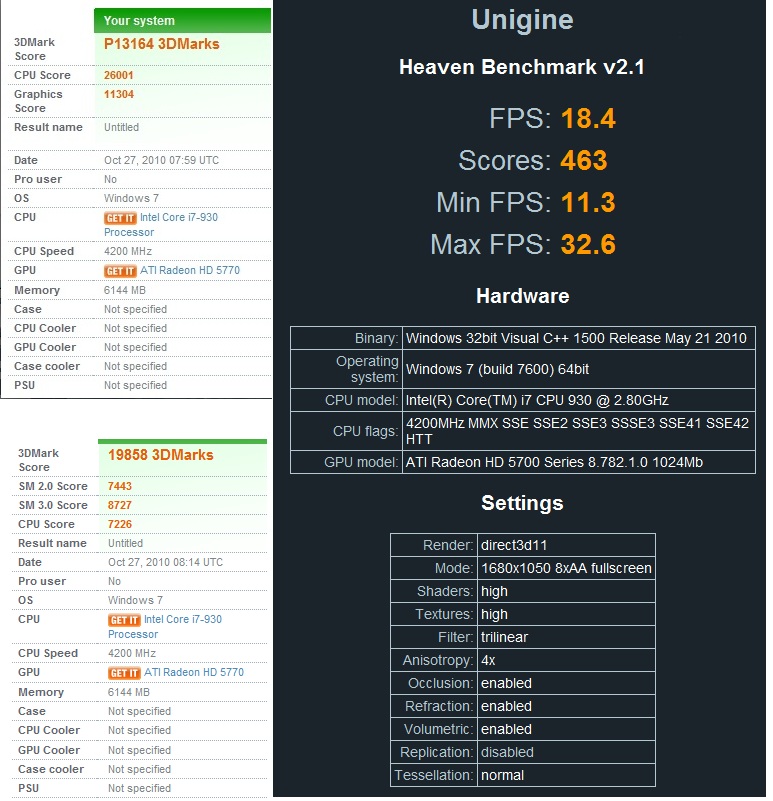Click Untitled result name in bottom panel
The height and width of the screenshot is (801, 773).
(x=126, y=543)
